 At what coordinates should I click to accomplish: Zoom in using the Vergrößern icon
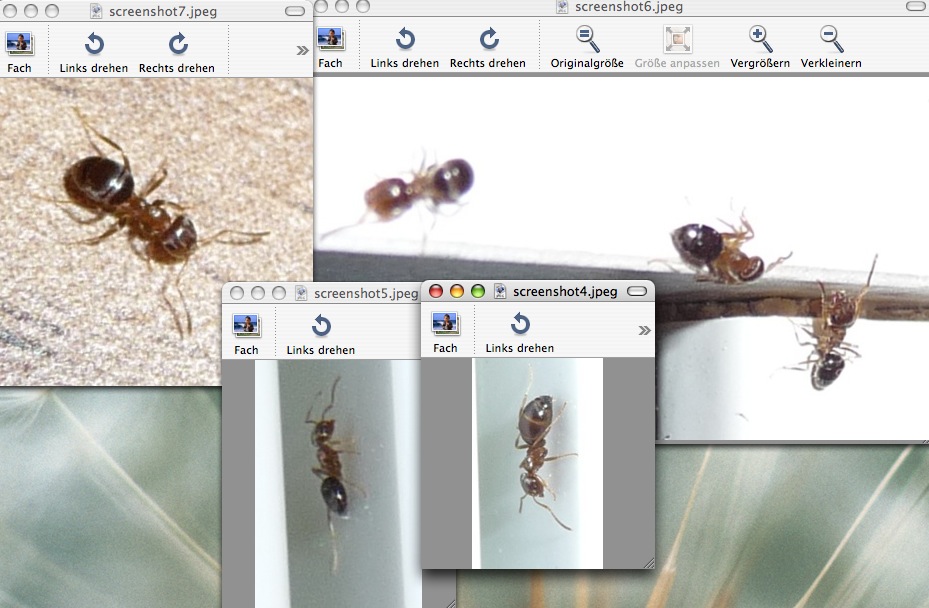tap(760, 40)
